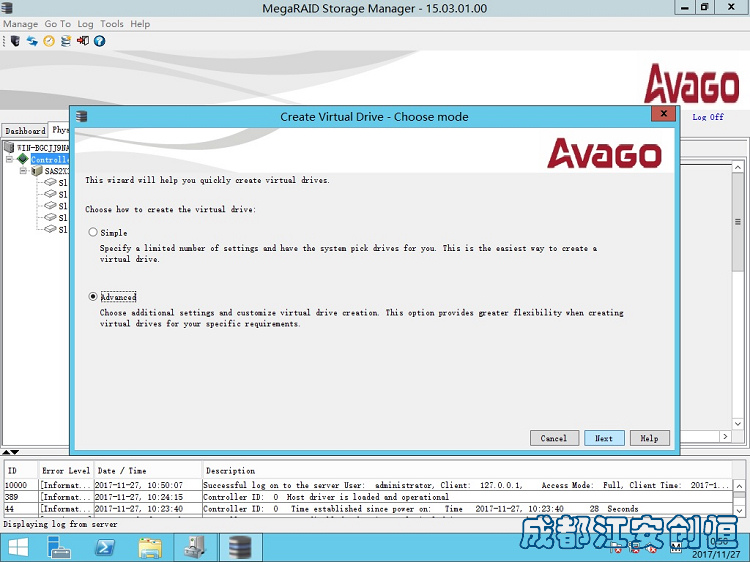Image resolution: width=750 pixels, height=562 pixels.
Task: Click the server icon in the toolbar
Action: [x=15, y=41]
